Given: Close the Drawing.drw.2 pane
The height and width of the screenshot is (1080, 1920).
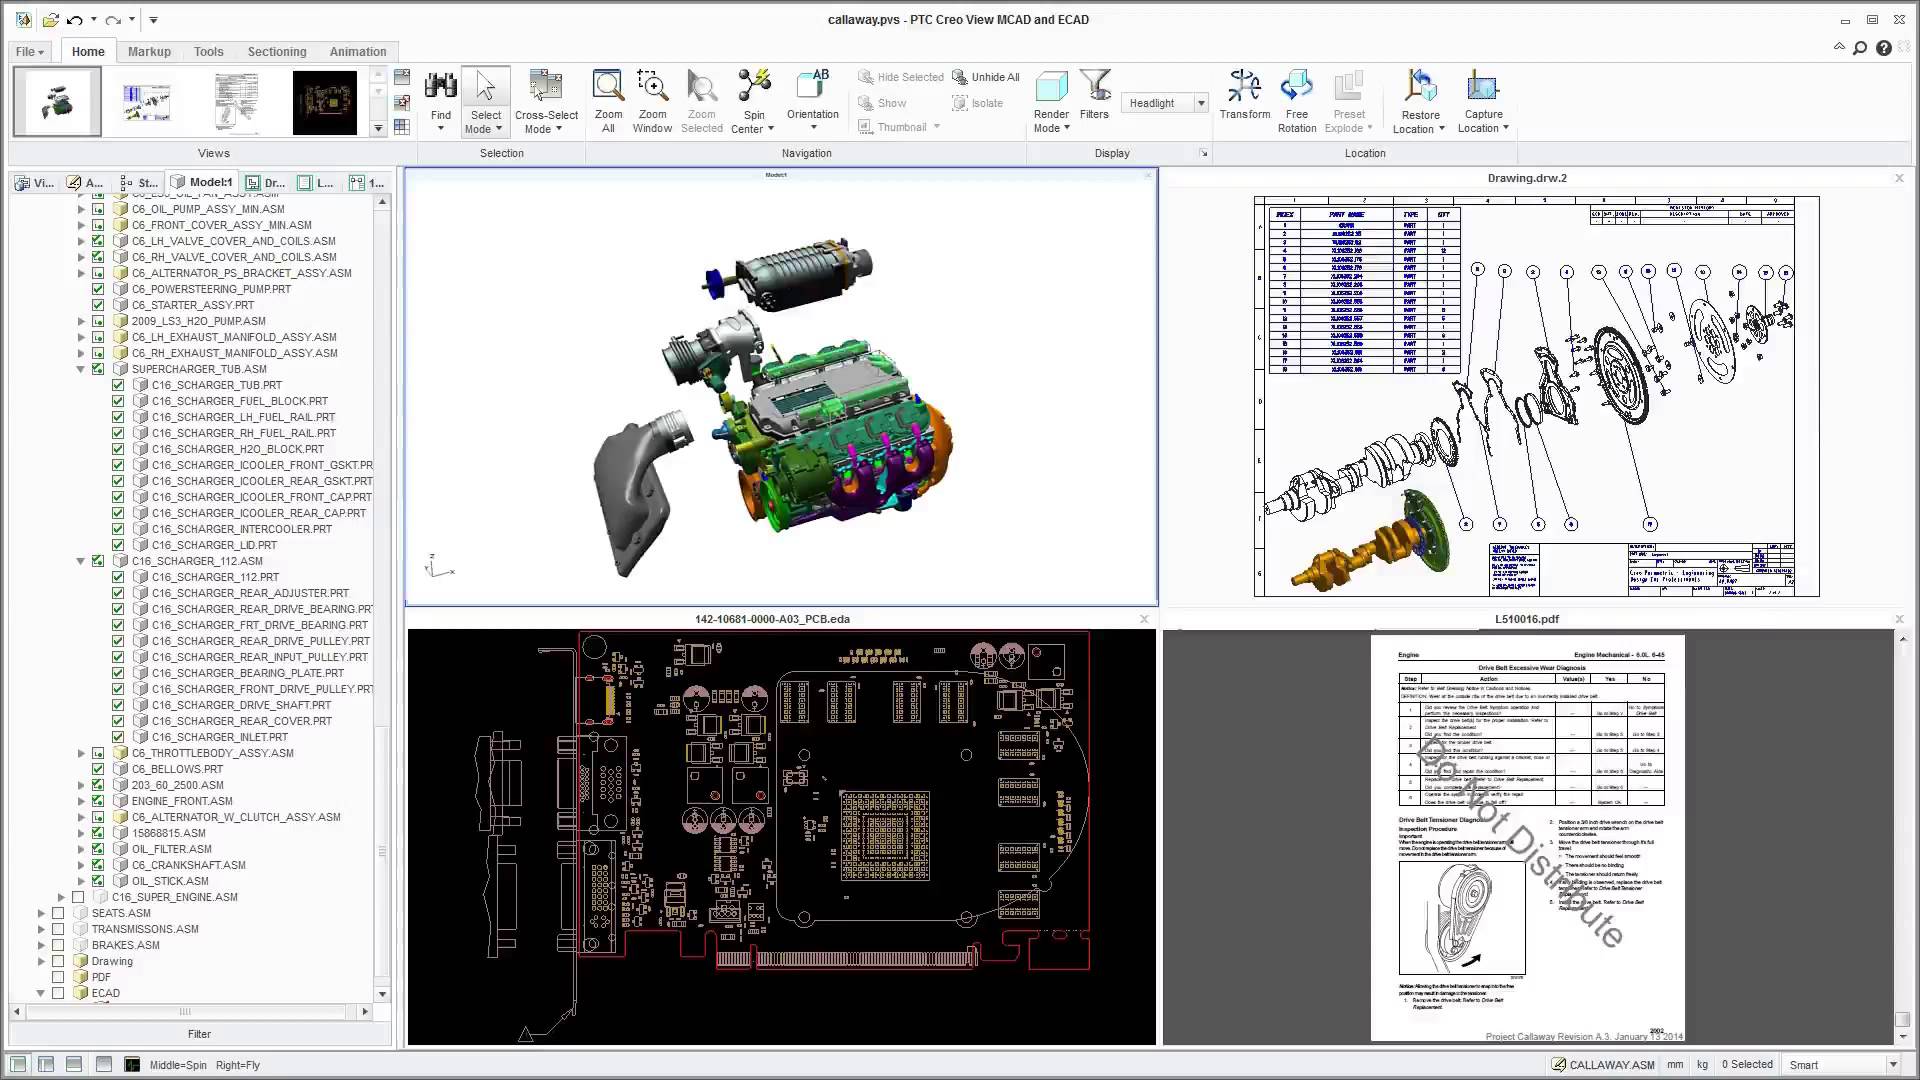Looking at the screenshot, I should click(1899, 178).
